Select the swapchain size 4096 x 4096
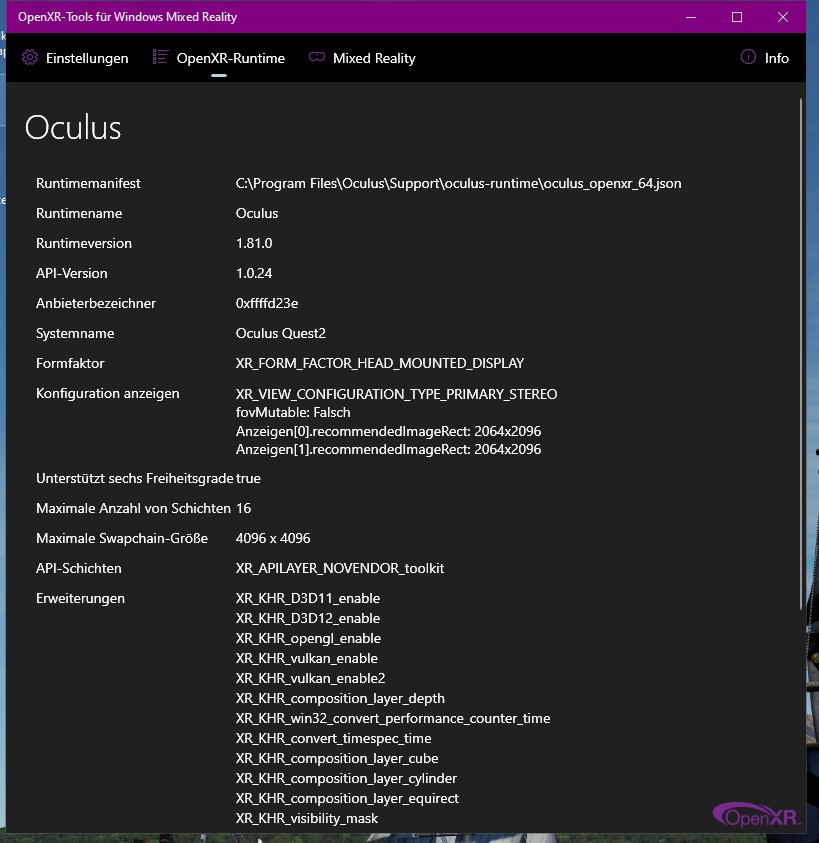Image resolution: width=819 pixels, height=843 pixels. click(x=273, y=539)
